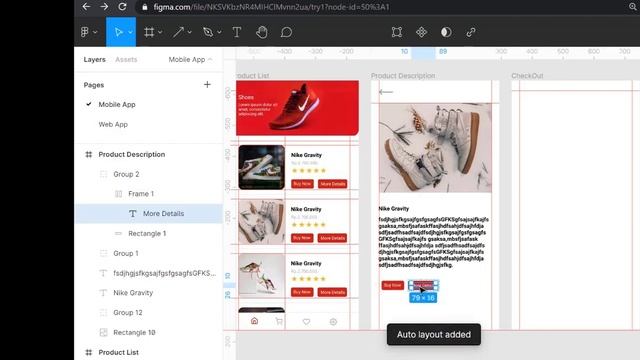Click More Details on third Nike Gravity card
640x360 pixels.
pyautogui.click(x=333, y=292)
